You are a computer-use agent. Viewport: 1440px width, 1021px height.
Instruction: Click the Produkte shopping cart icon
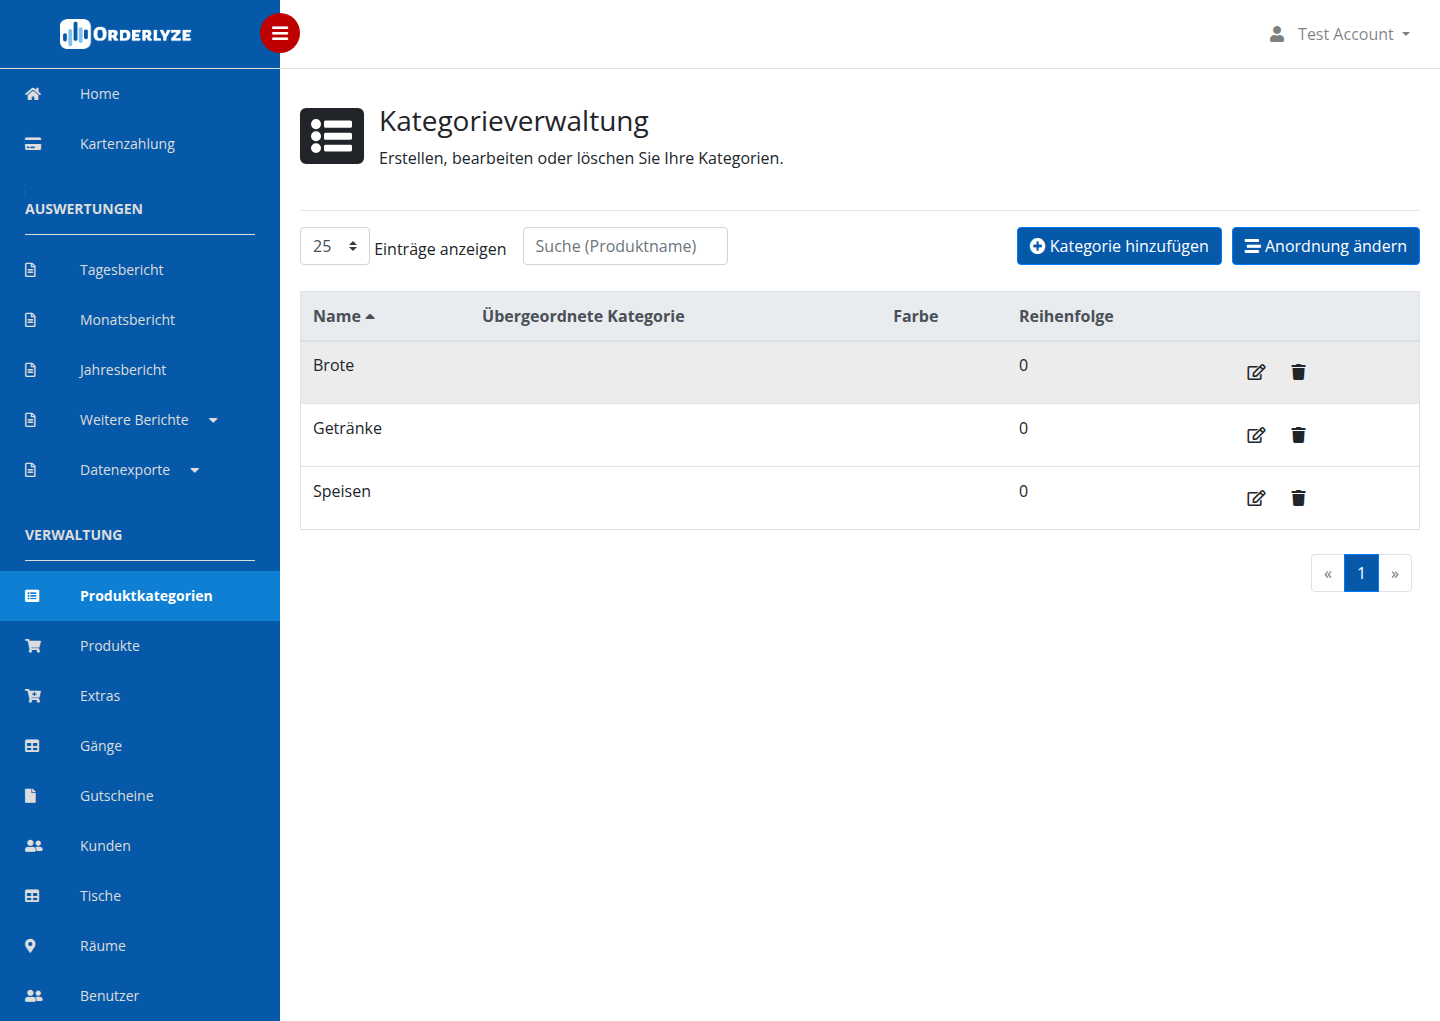click(x=33, y=646)
